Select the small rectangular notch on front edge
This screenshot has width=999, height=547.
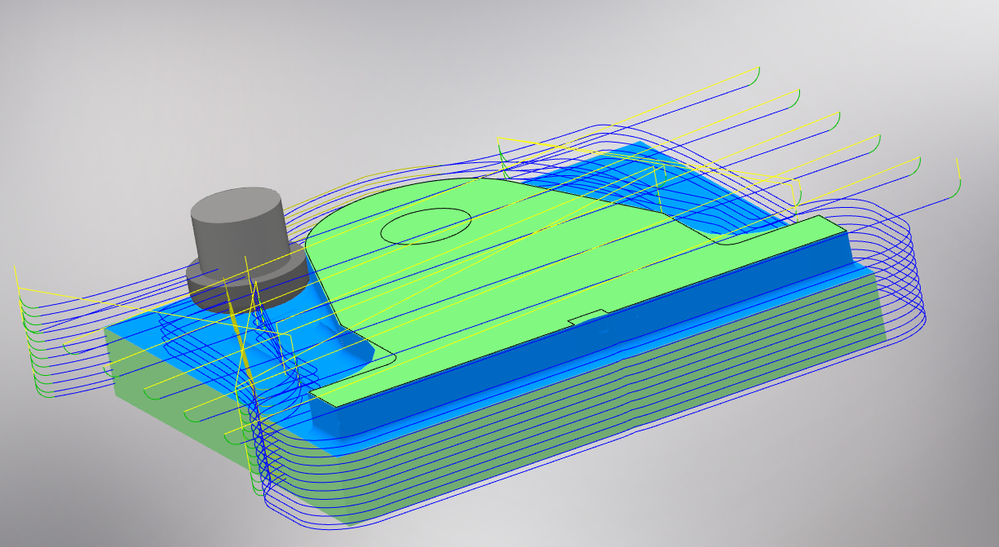click(587, 316)
